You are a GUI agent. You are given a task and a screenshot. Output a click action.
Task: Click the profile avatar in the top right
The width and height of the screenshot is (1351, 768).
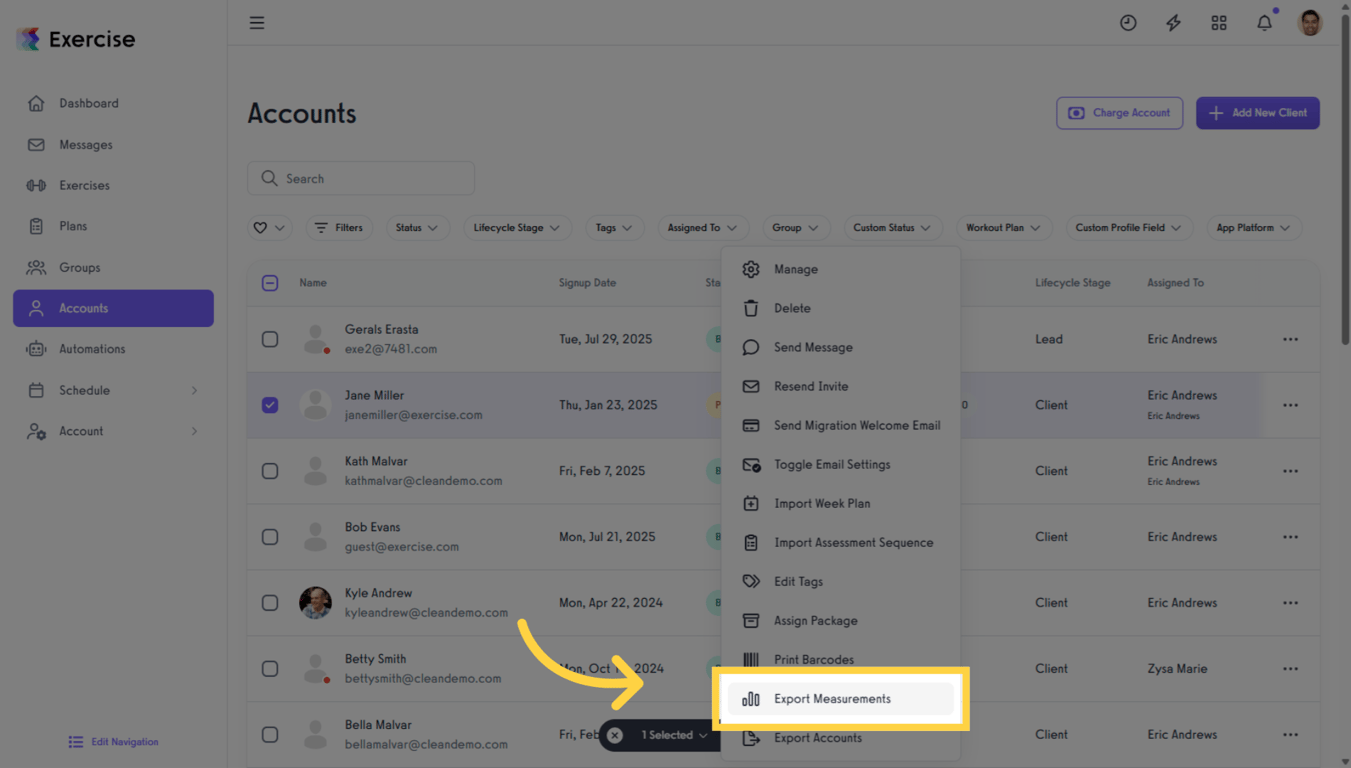[1309, 22]
